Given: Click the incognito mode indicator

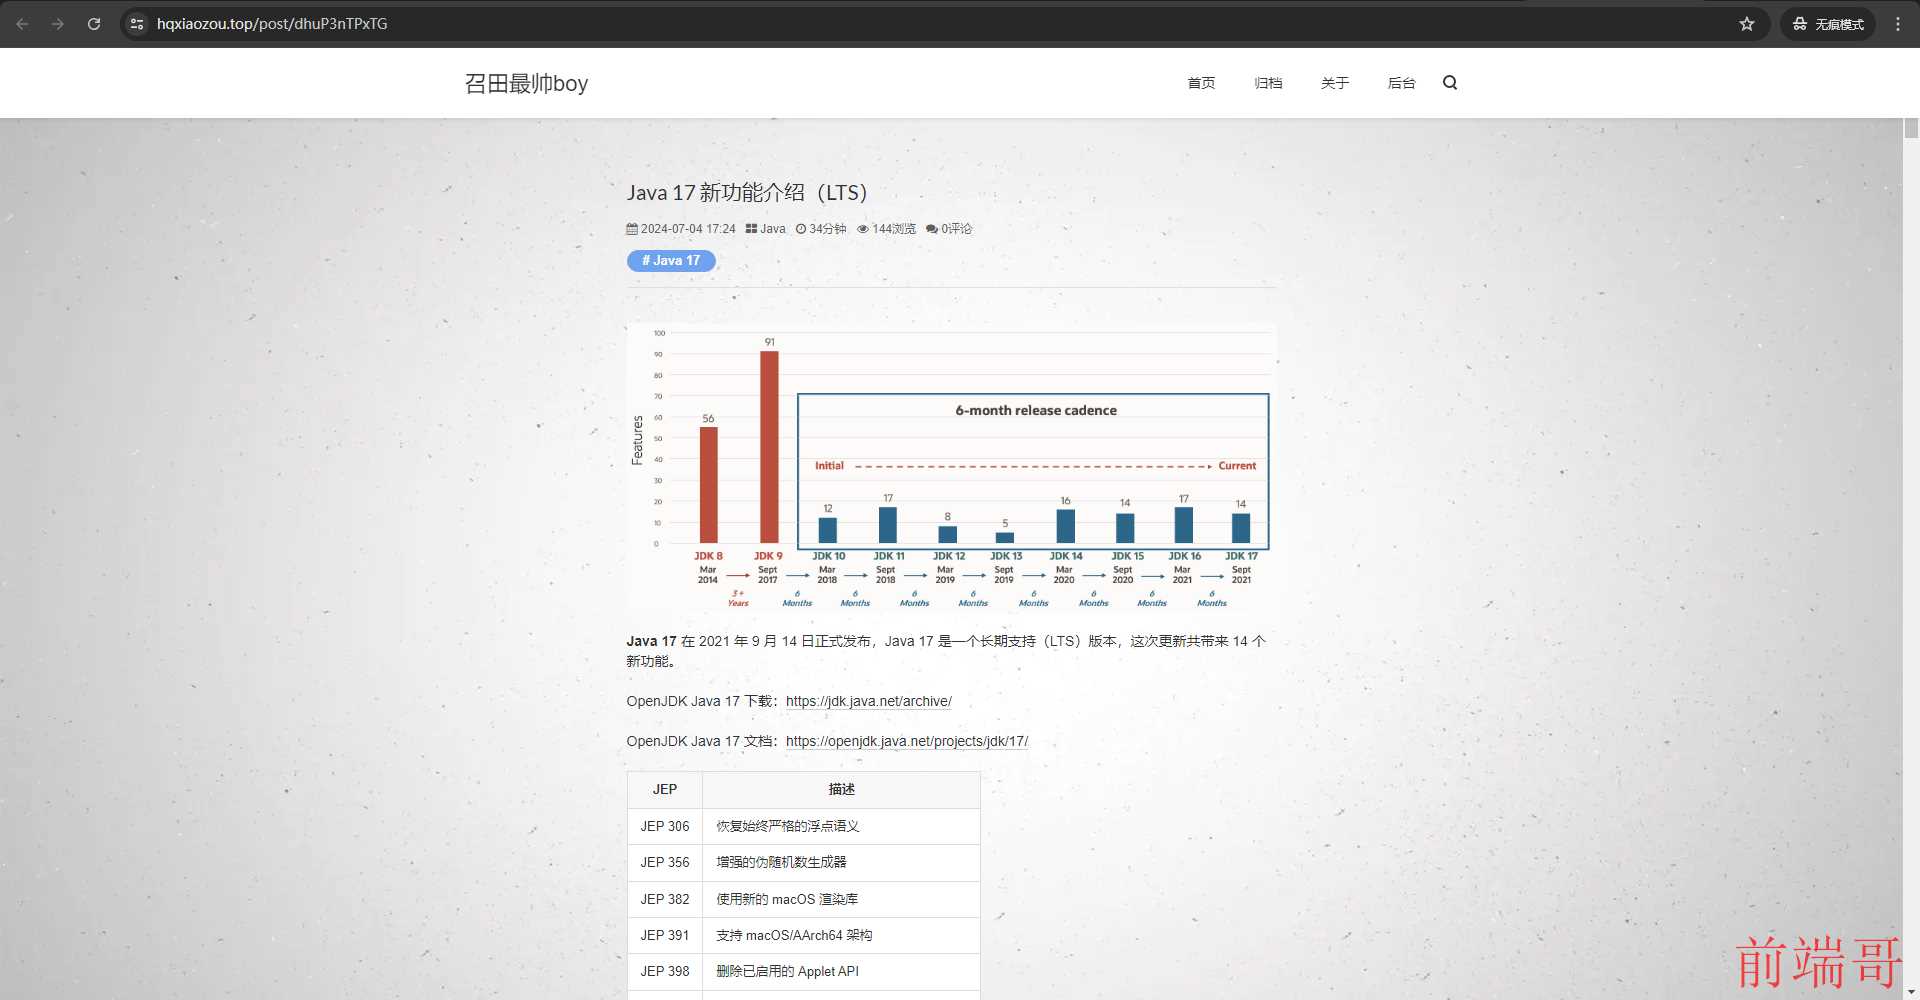Looking at the screenshot, I should tap(1828, 24).
